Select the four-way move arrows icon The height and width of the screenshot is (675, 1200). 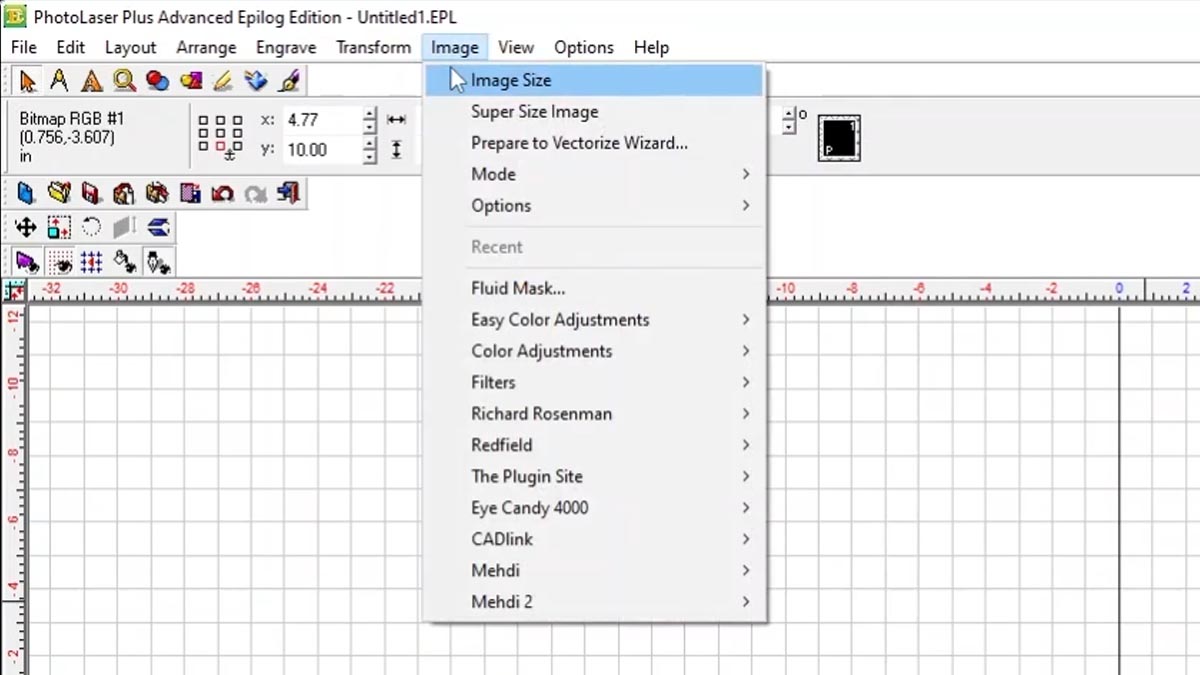(26, 227)
